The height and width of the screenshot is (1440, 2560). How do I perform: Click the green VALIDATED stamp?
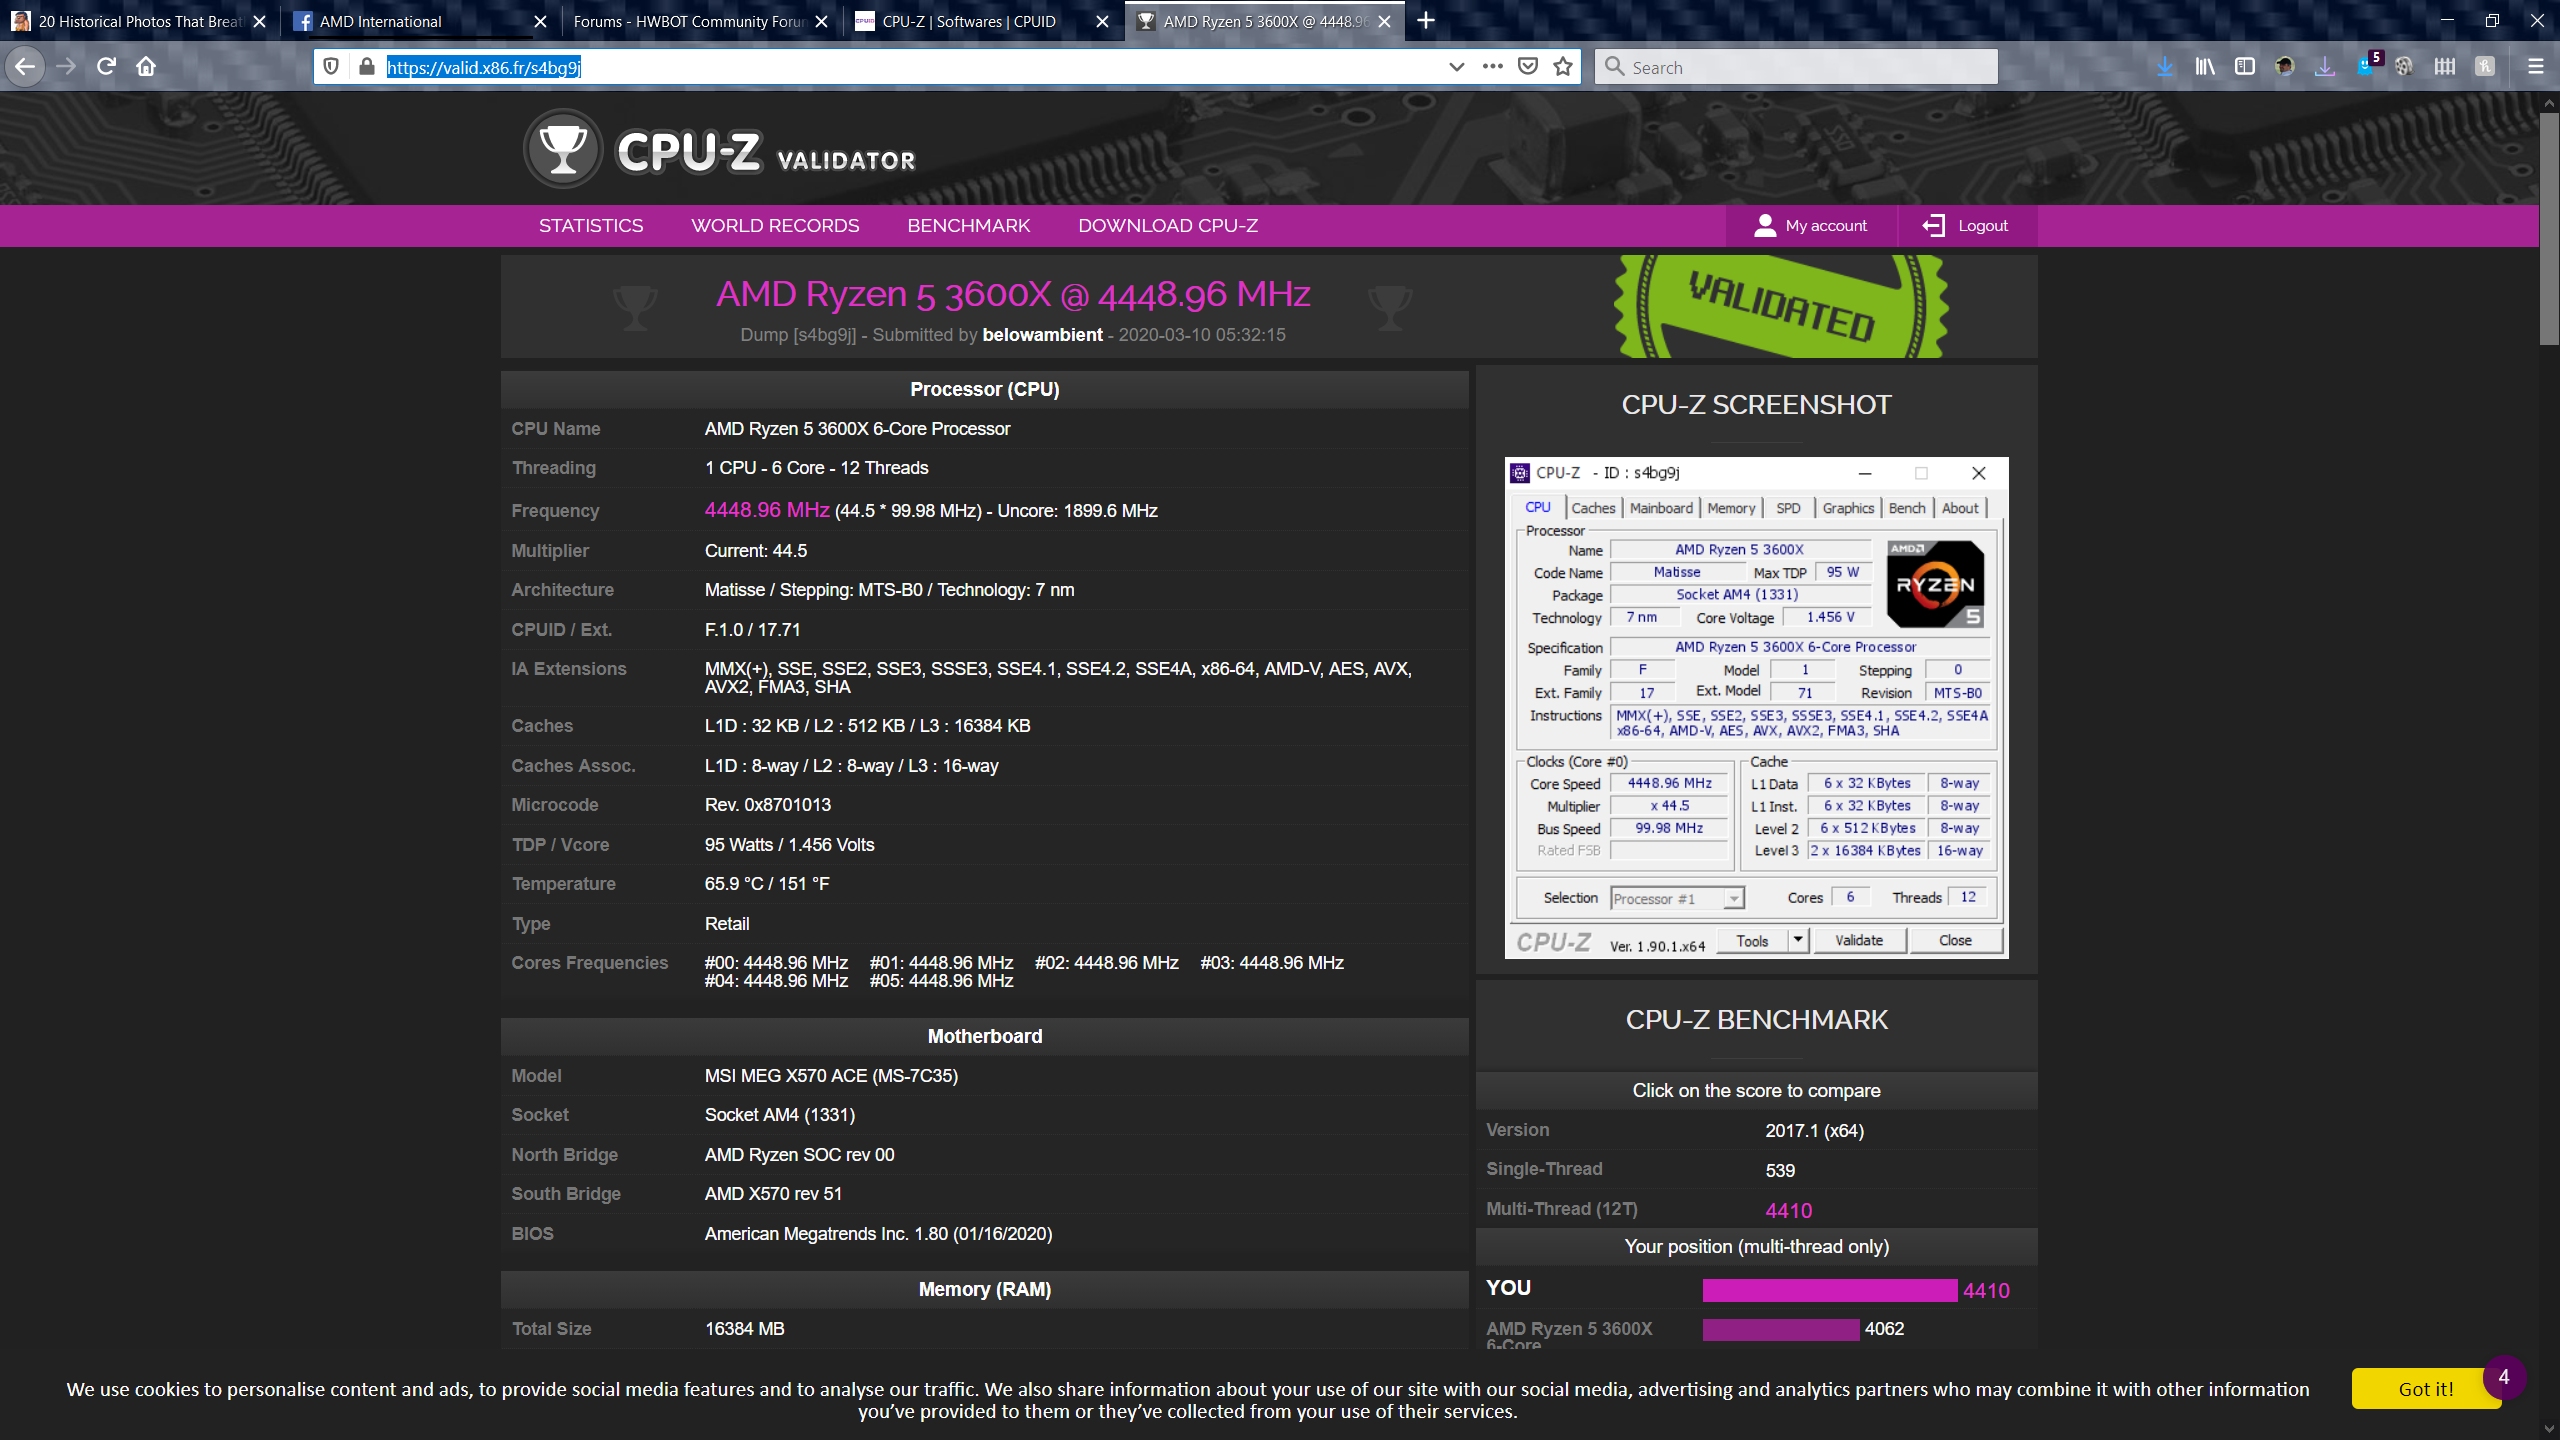1781,306
